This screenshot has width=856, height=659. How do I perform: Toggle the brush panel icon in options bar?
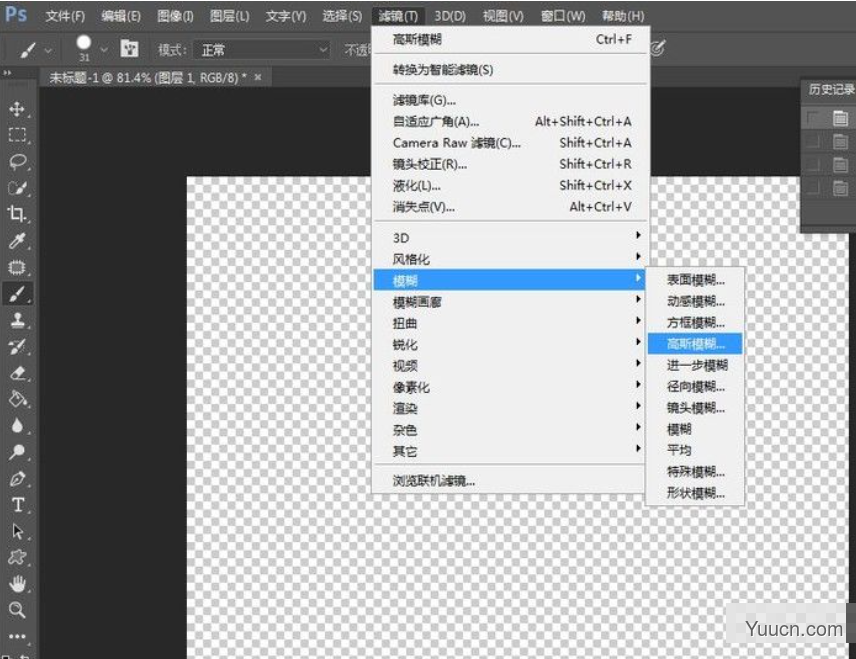click(x=128, y=47)
